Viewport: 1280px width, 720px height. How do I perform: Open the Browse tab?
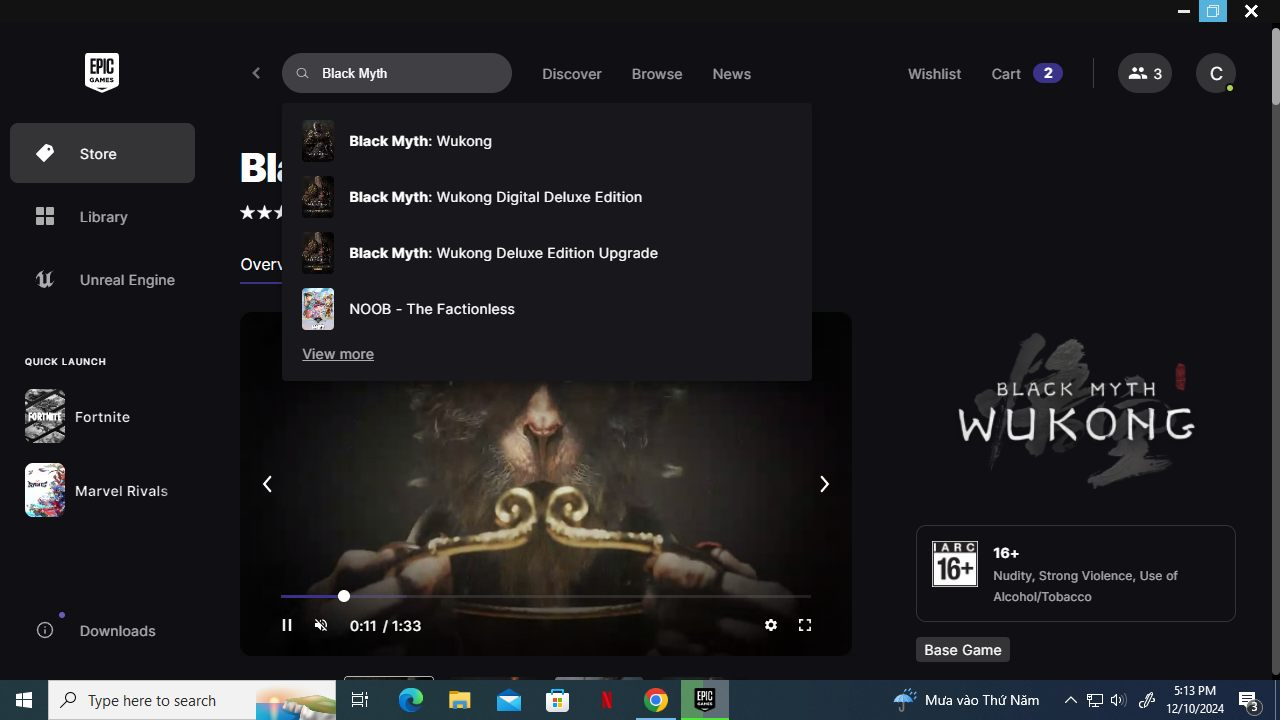[656, 74]
